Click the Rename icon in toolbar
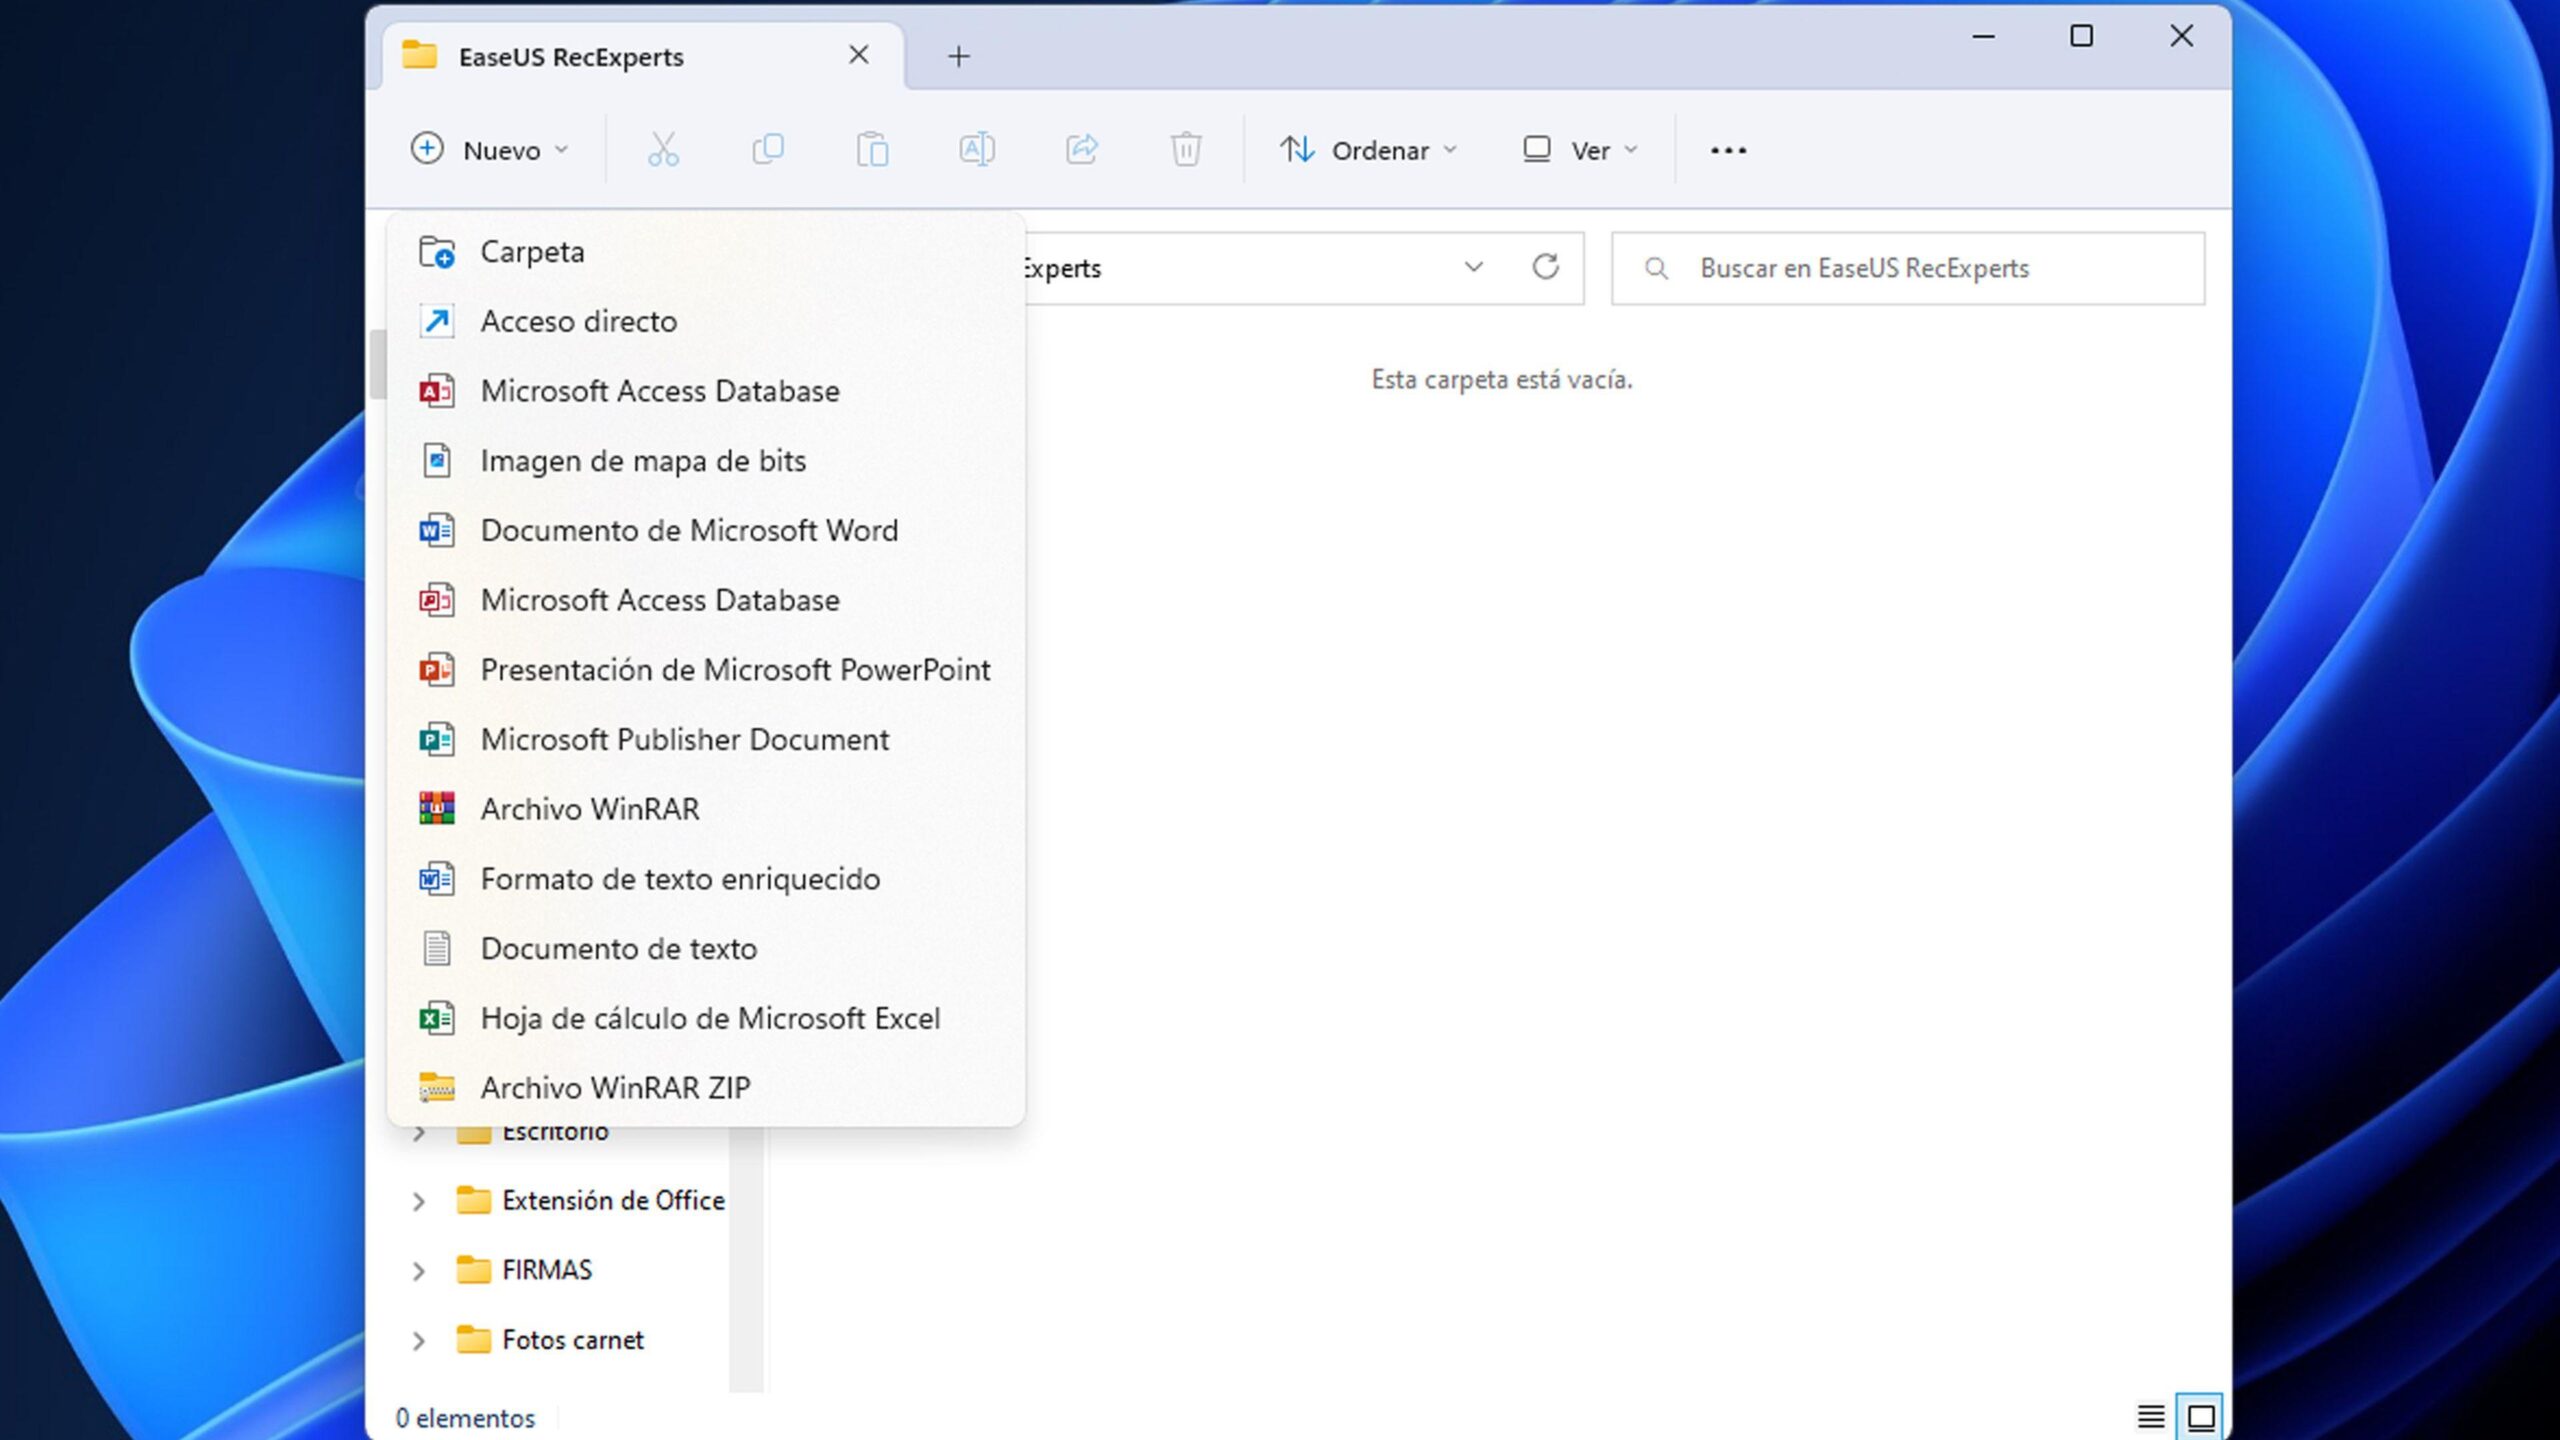 point(977,150)
